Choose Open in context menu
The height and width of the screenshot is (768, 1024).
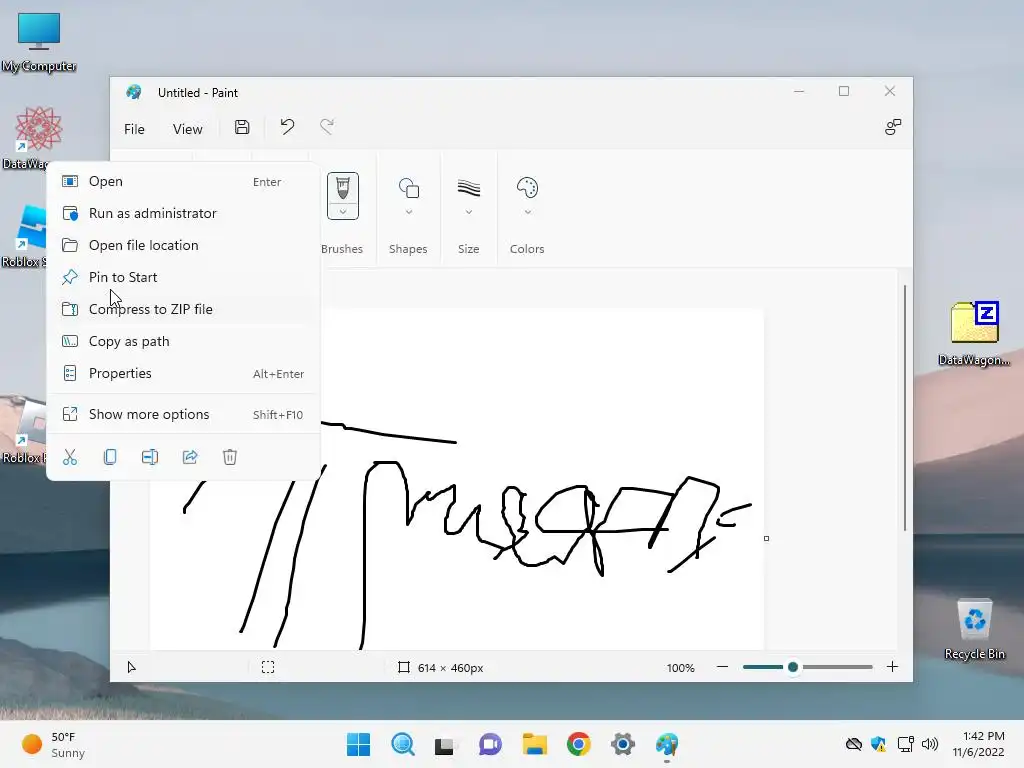pyautogui.click(x=184, y=182)
